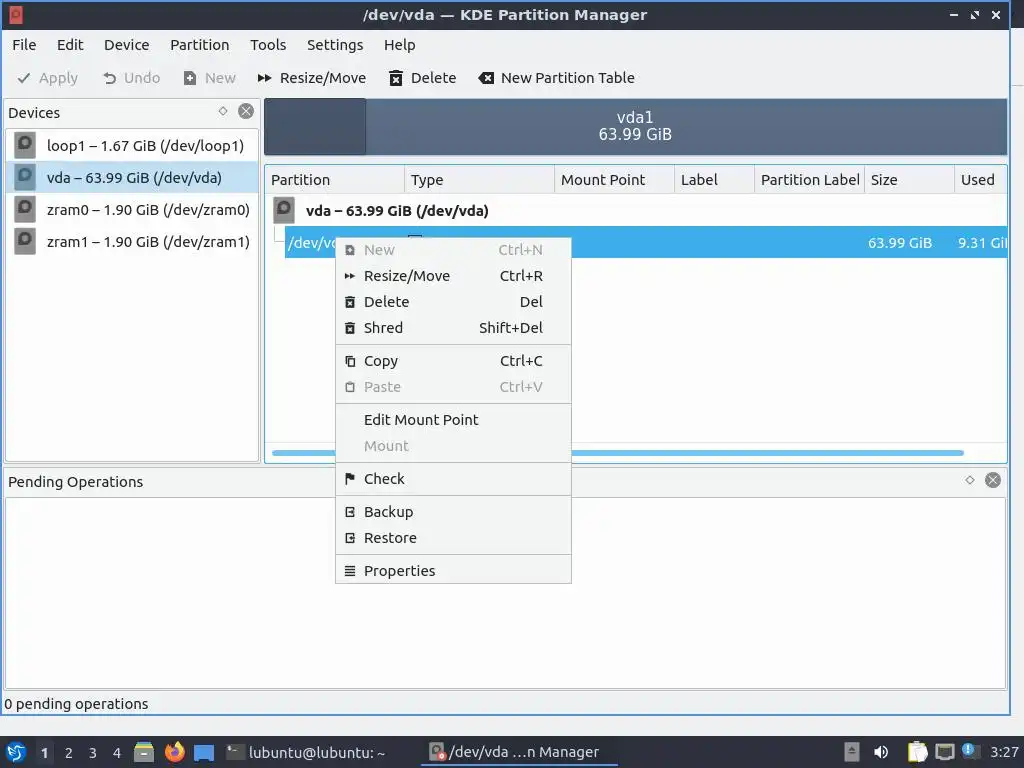Click the Undo toolbar button
Image resolution: width=1024 pixels, height=768 pixels.
131,78
